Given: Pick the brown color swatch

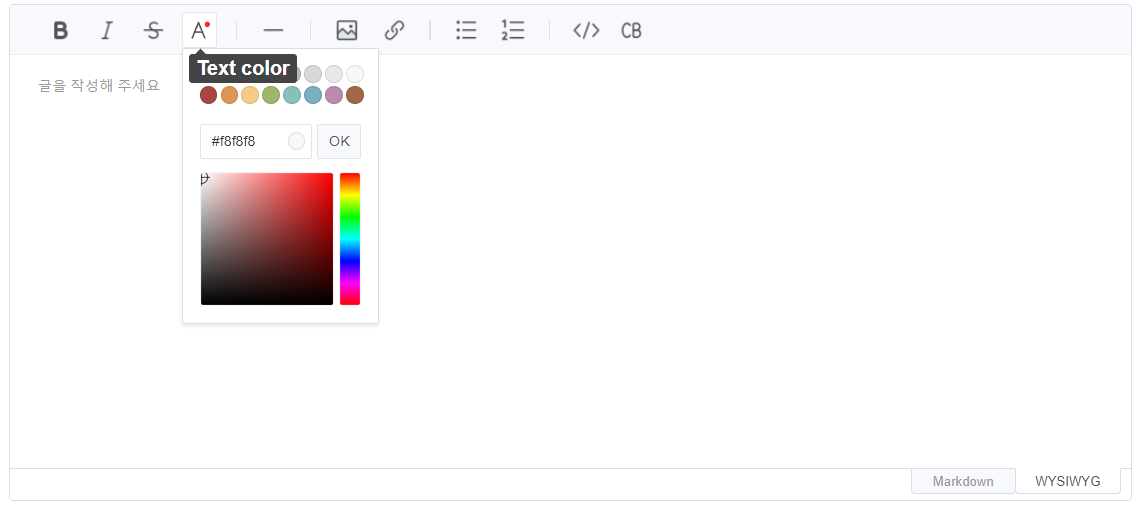Looking at the screenshot, I should tap(355, 95).
